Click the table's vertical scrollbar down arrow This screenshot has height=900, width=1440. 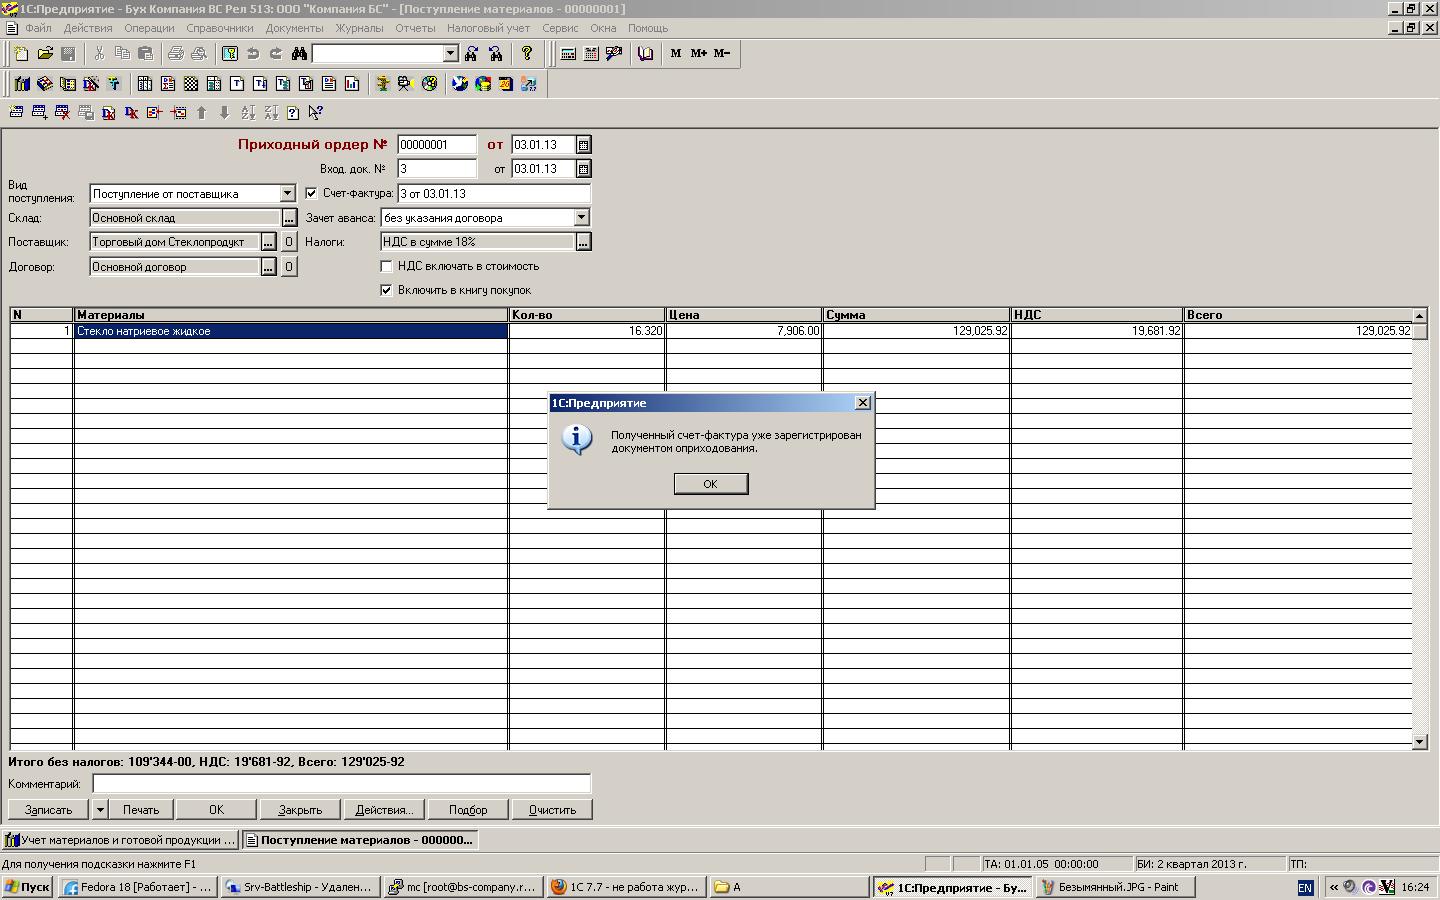click(x=1419, y=741)
